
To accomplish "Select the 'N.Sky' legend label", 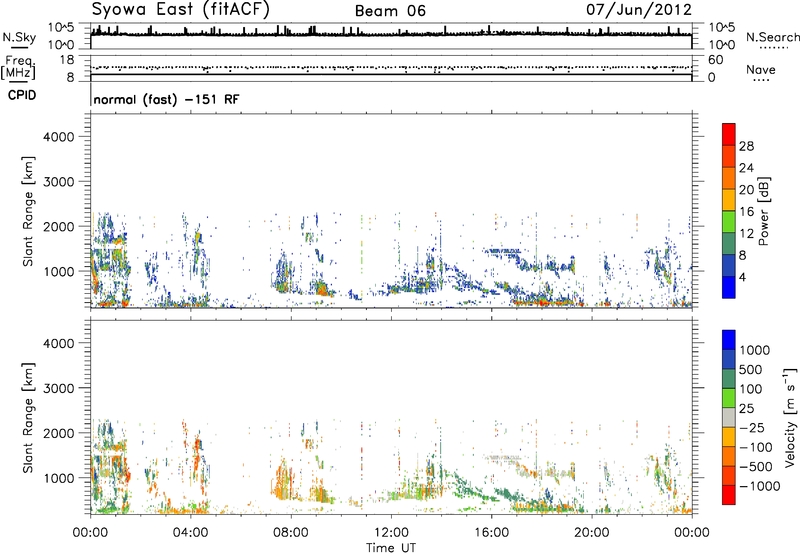I will click(x=19, y=37).
